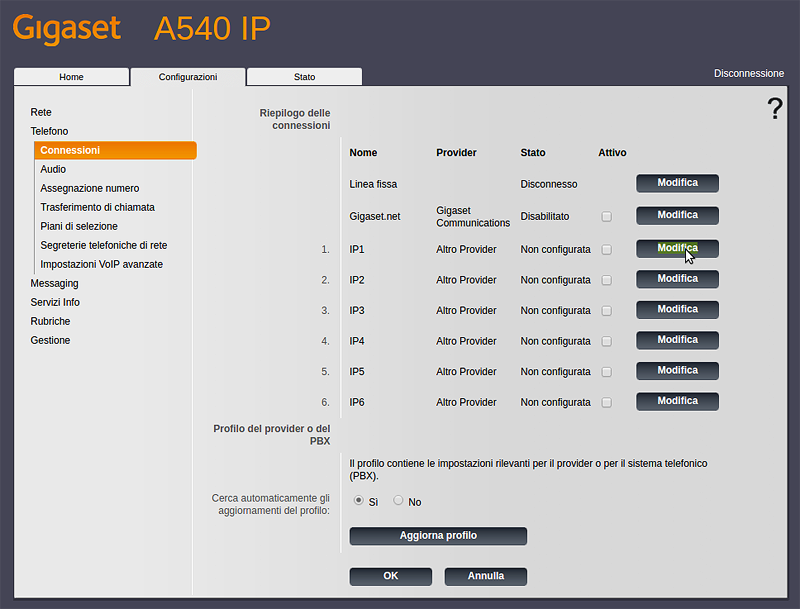Open Segreterie telefoniche di rete
Viewport: 800px width, 609px height.
click(x=104, y=245)
